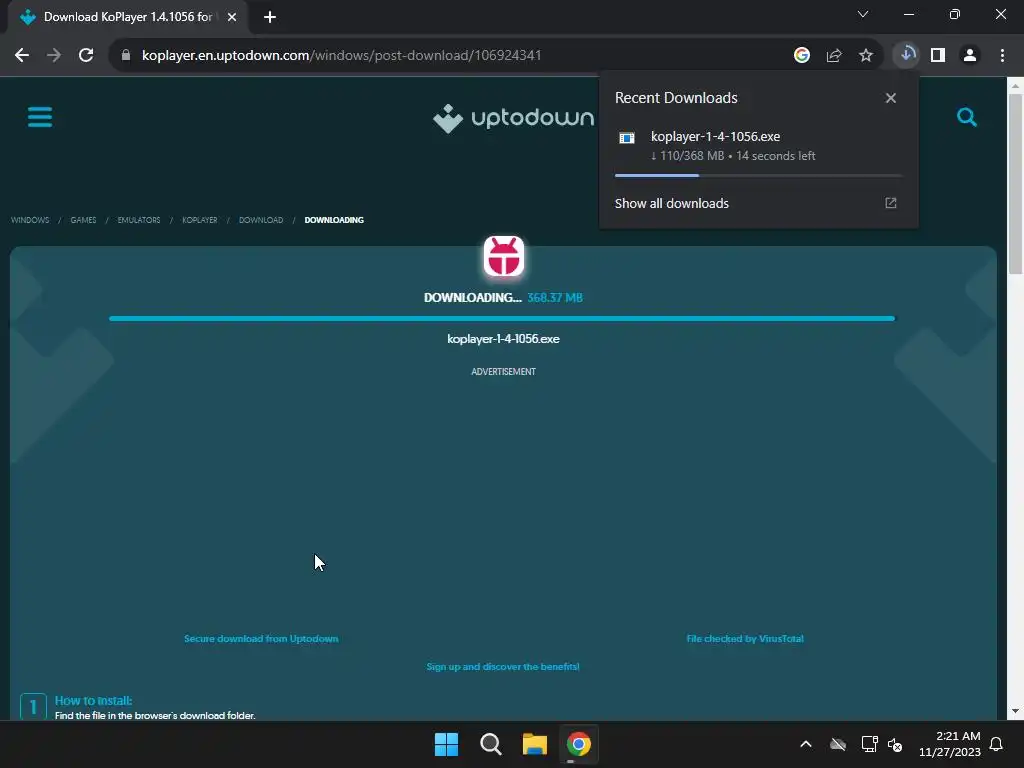Click the KOPLAYER breadcrumb
Viewport: 1024px width, 768px height.
click(199, 220)
